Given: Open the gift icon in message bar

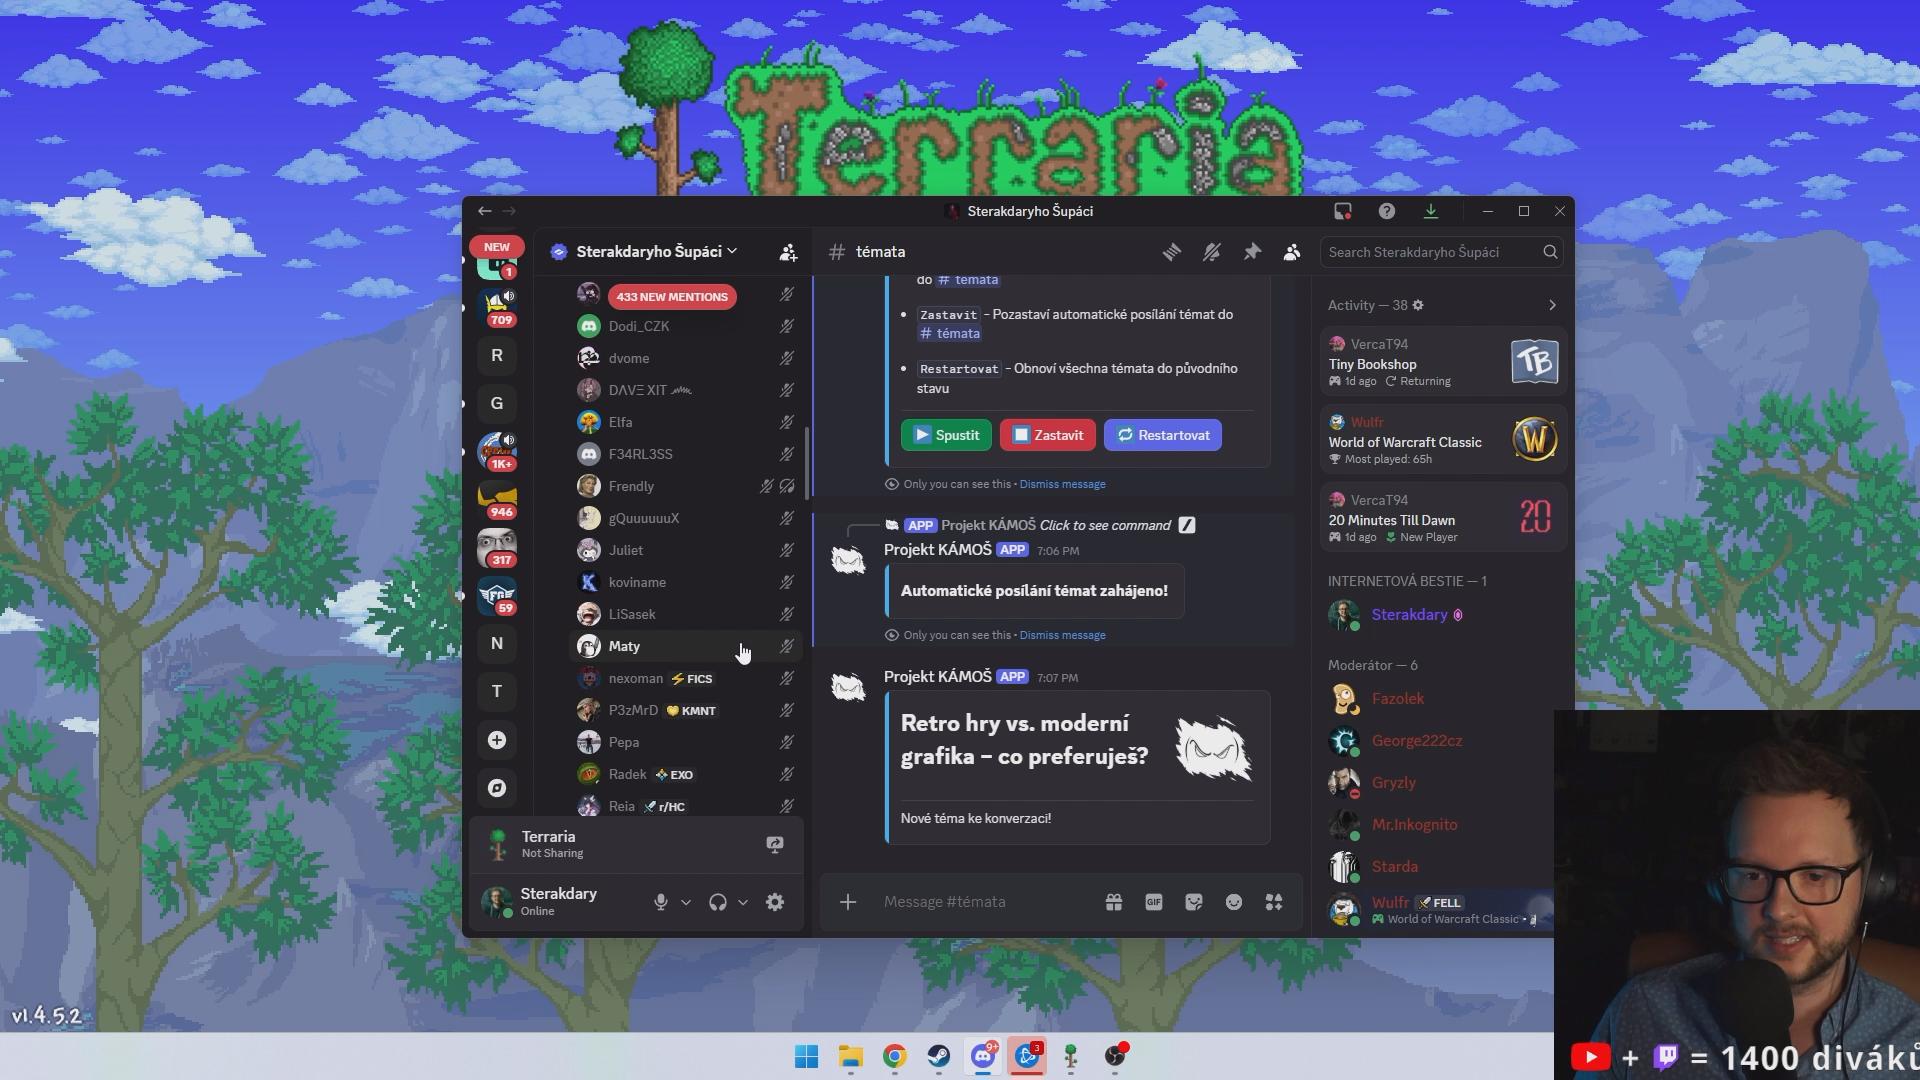Looking at the screenshot, I should tap(1113, 902).
